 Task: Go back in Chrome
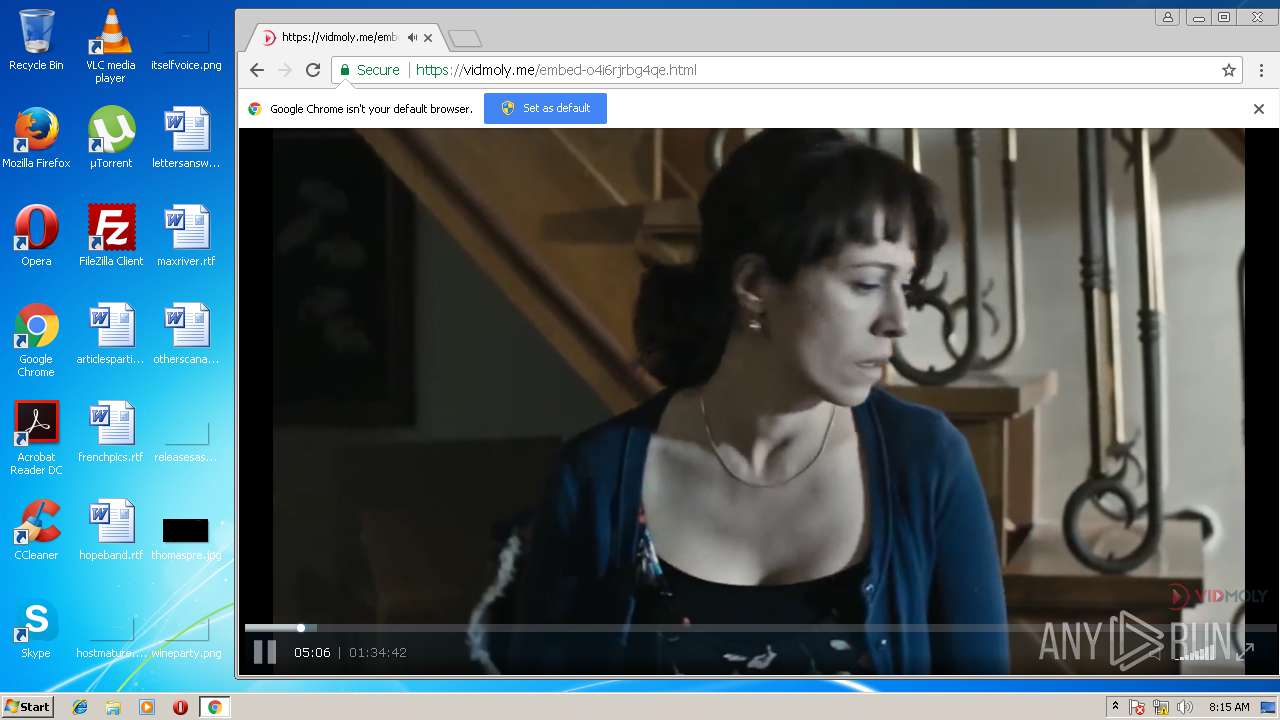[257, 70]
